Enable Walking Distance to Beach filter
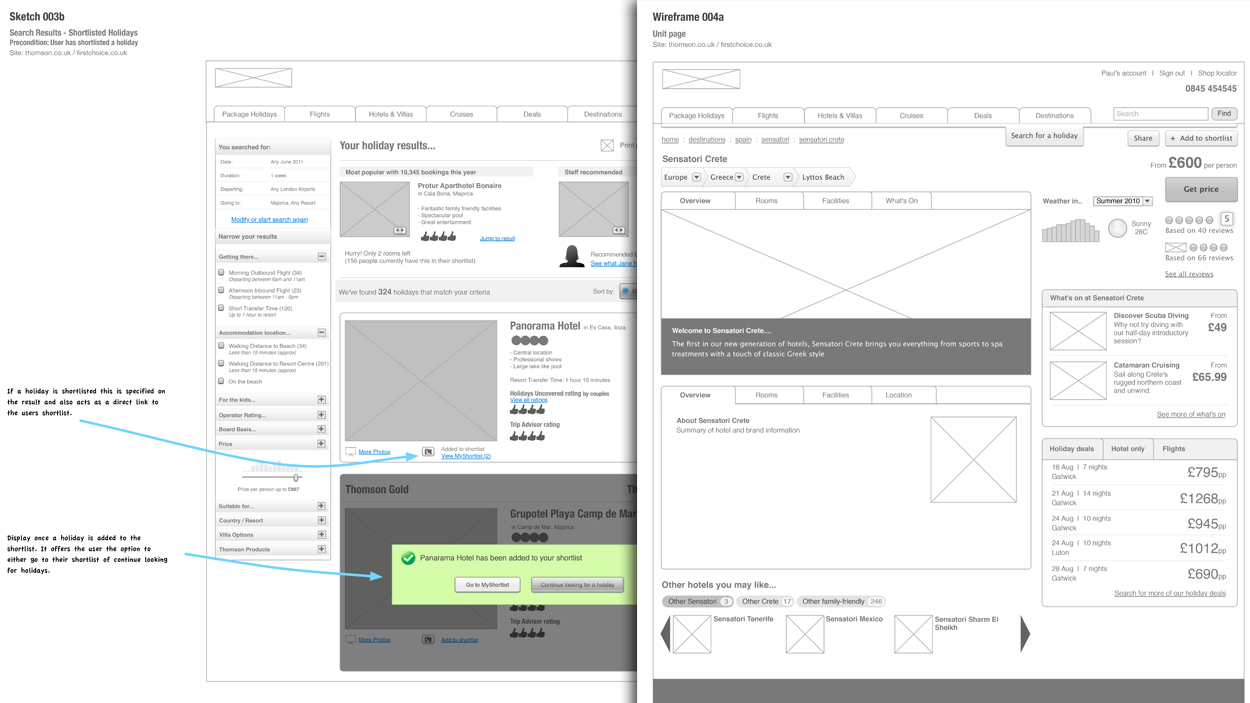The image size is (1250, 703). pyautogui.click(x=222, y=346)
